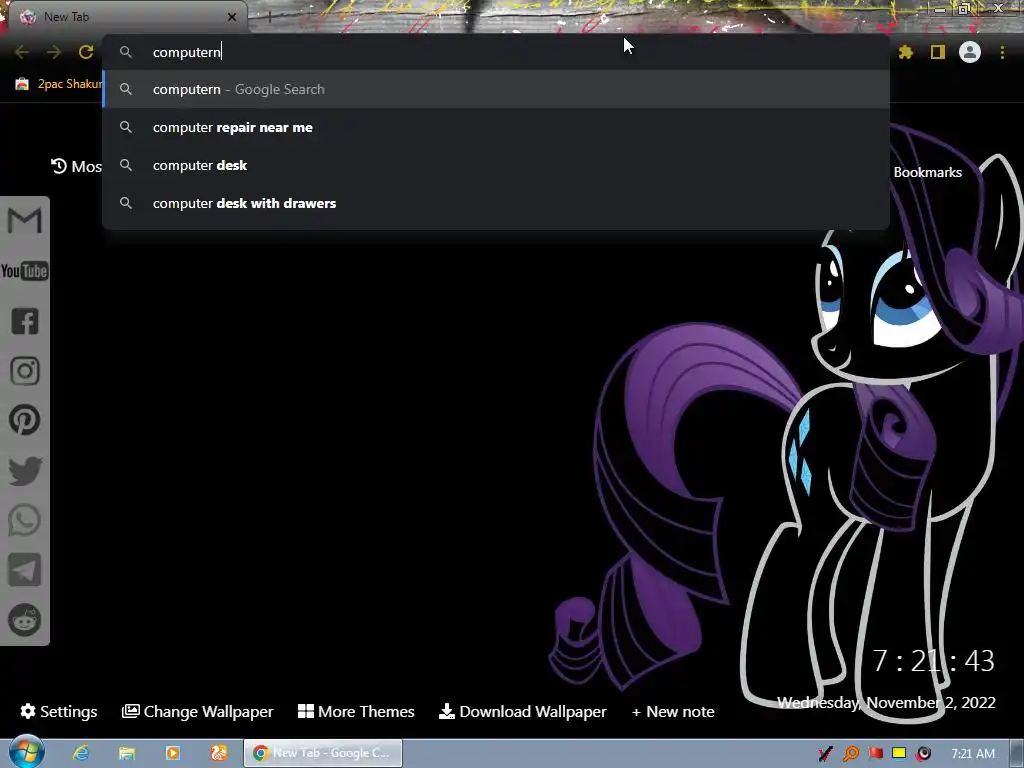
Task: Open More Themes
Action: coord(356,711)
